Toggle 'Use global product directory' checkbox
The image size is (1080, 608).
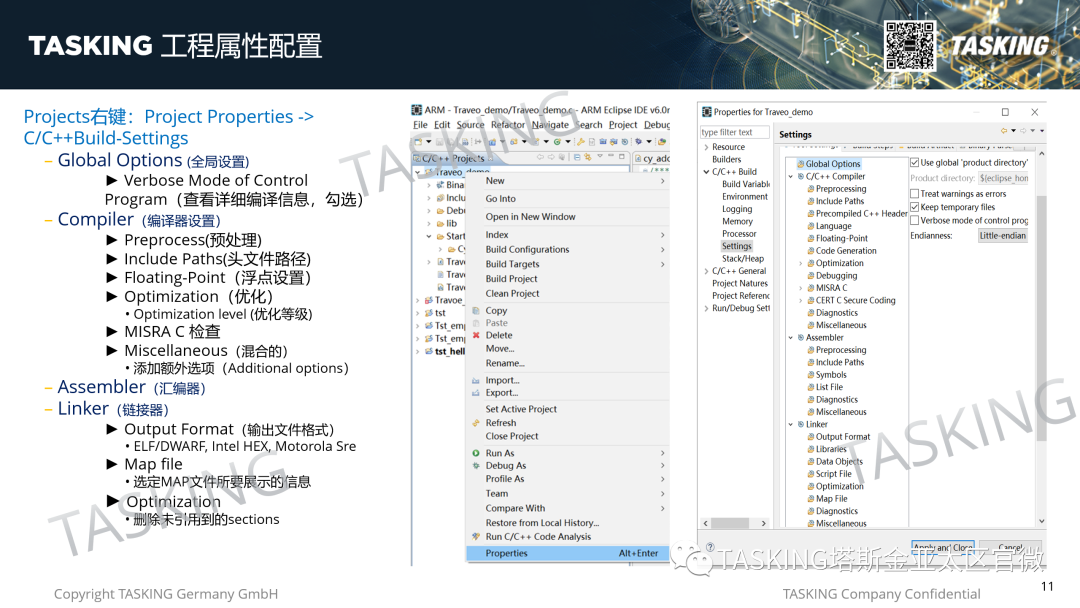point(914,163)
